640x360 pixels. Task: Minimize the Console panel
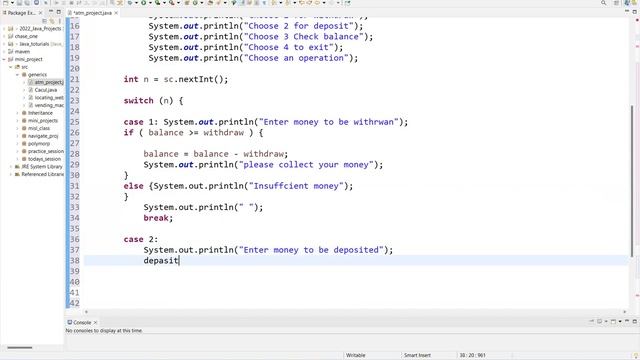click(x=627, y=322)
